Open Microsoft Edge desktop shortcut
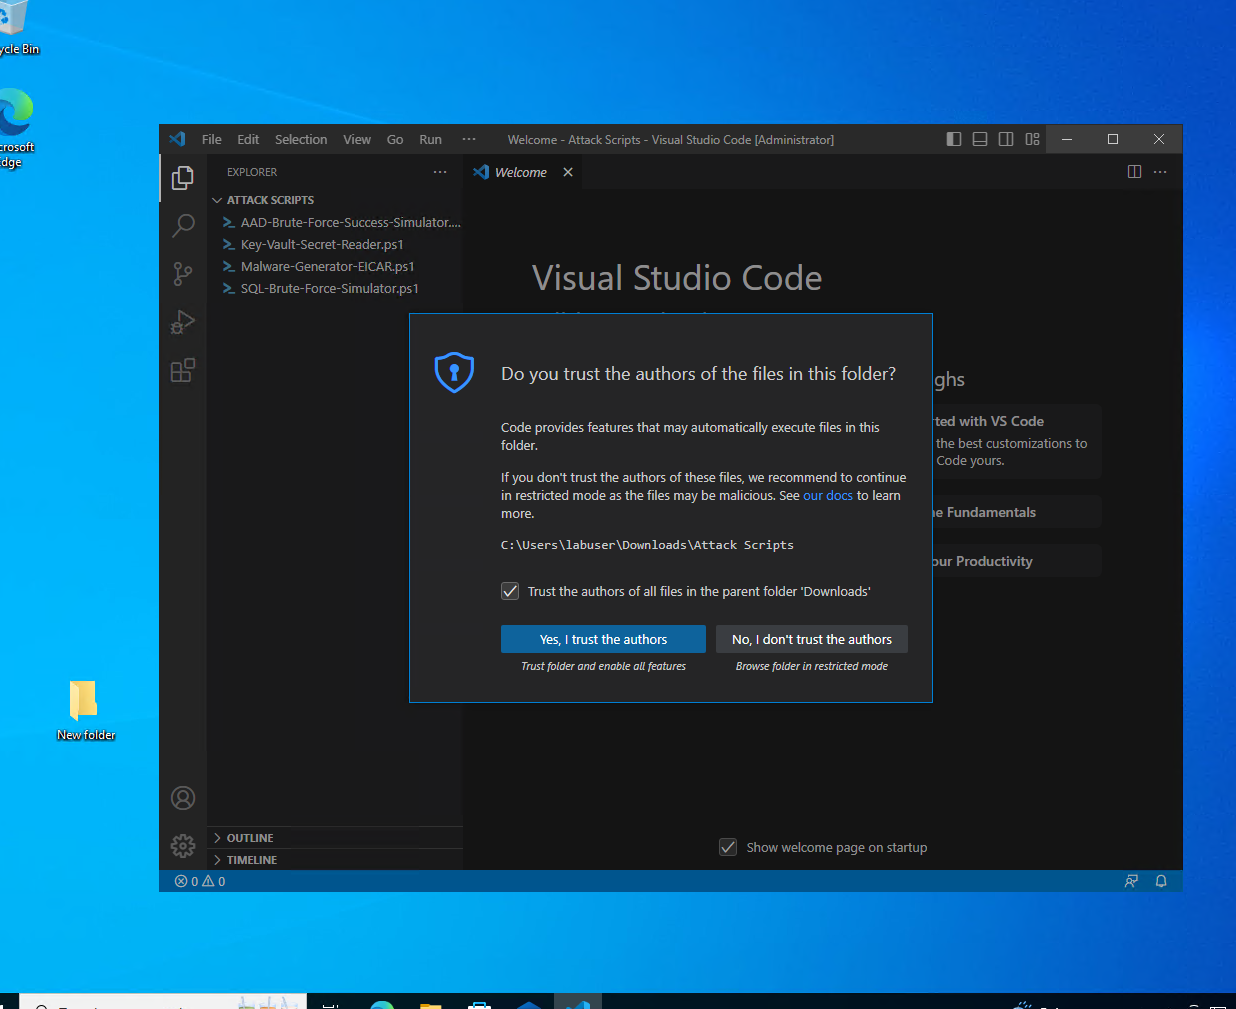 tap(14, 128)
